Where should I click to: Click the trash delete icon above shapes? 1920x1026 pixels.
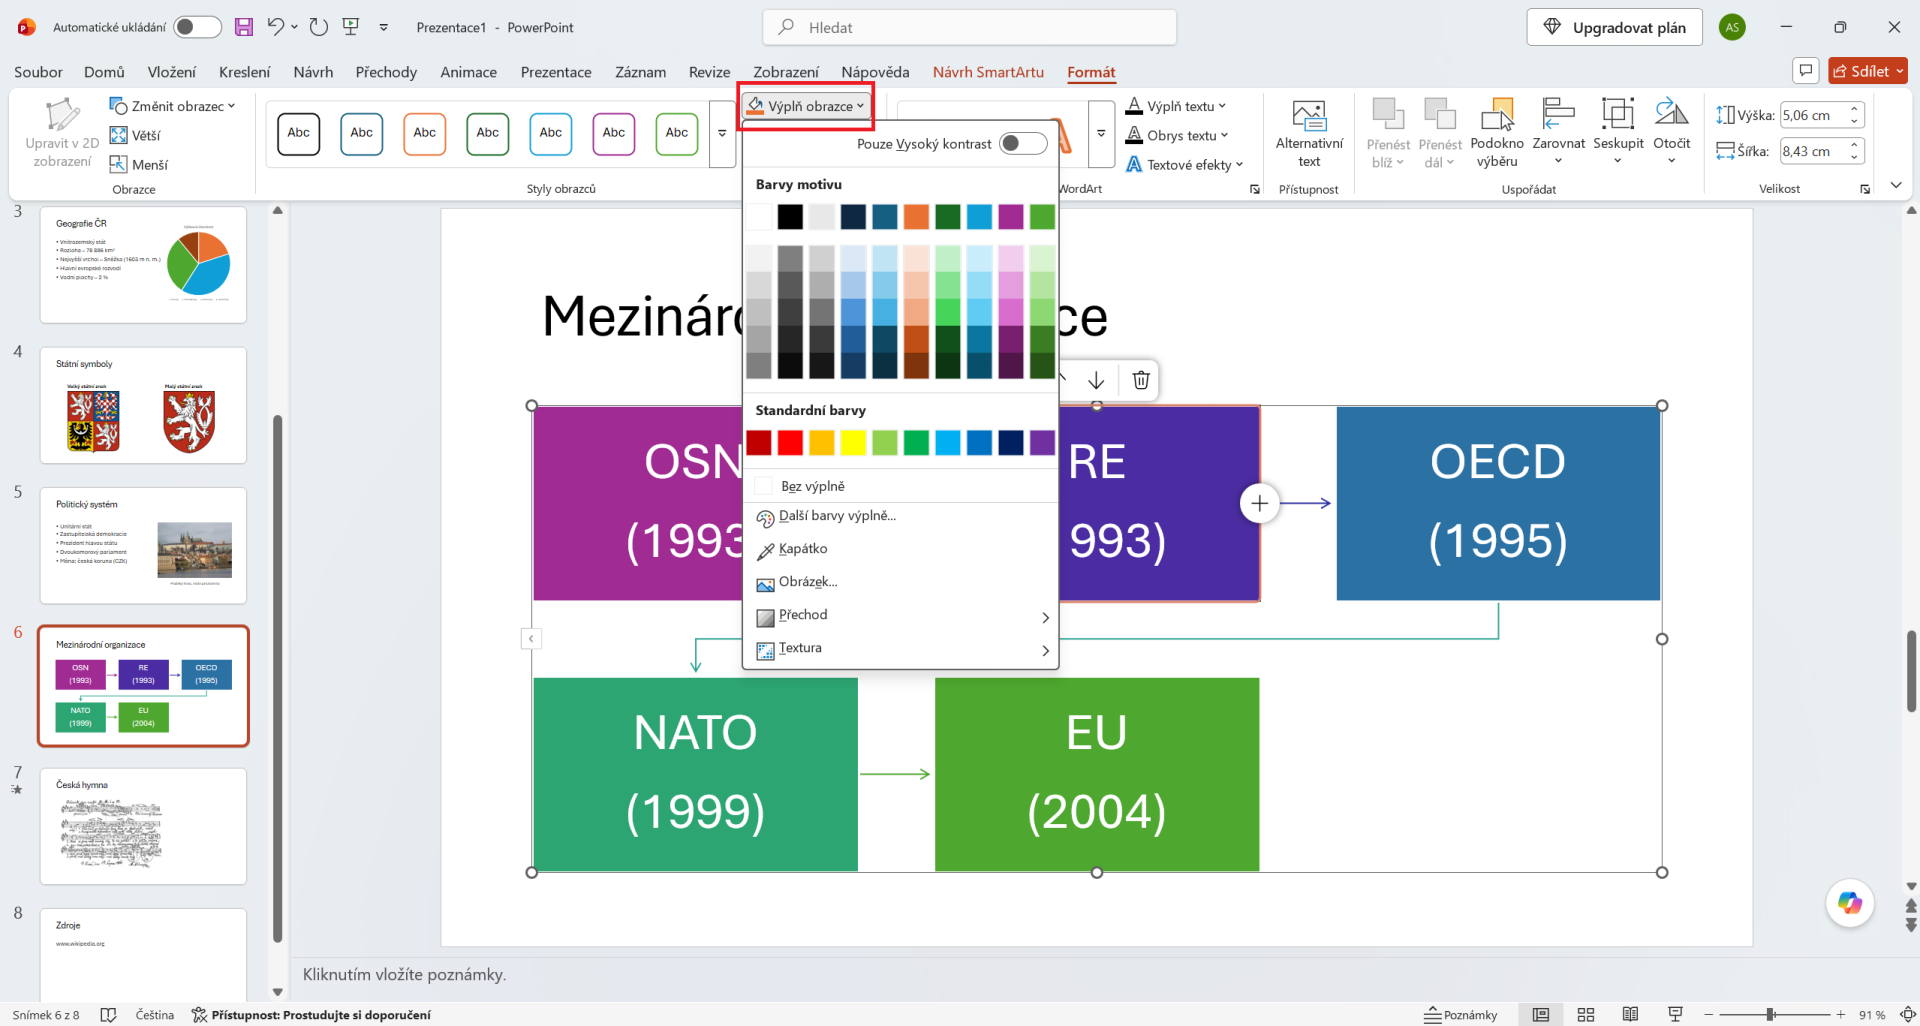pos(1141,380)
